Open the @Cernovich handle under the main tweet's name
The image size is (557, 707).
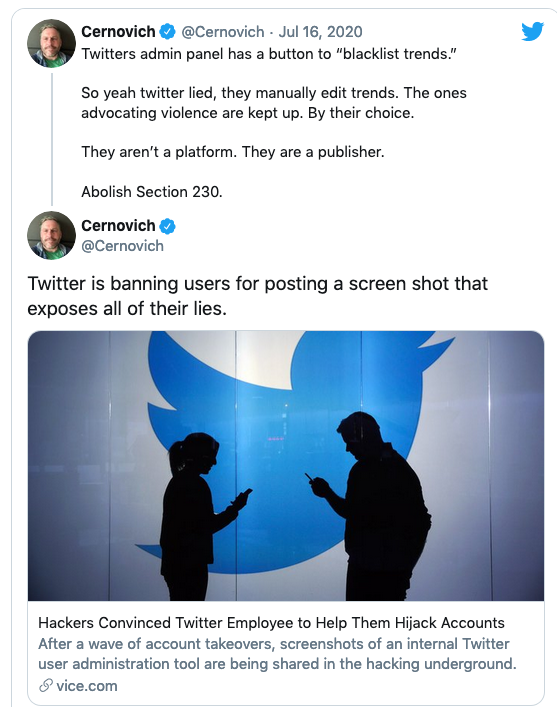tap(122, 246)
